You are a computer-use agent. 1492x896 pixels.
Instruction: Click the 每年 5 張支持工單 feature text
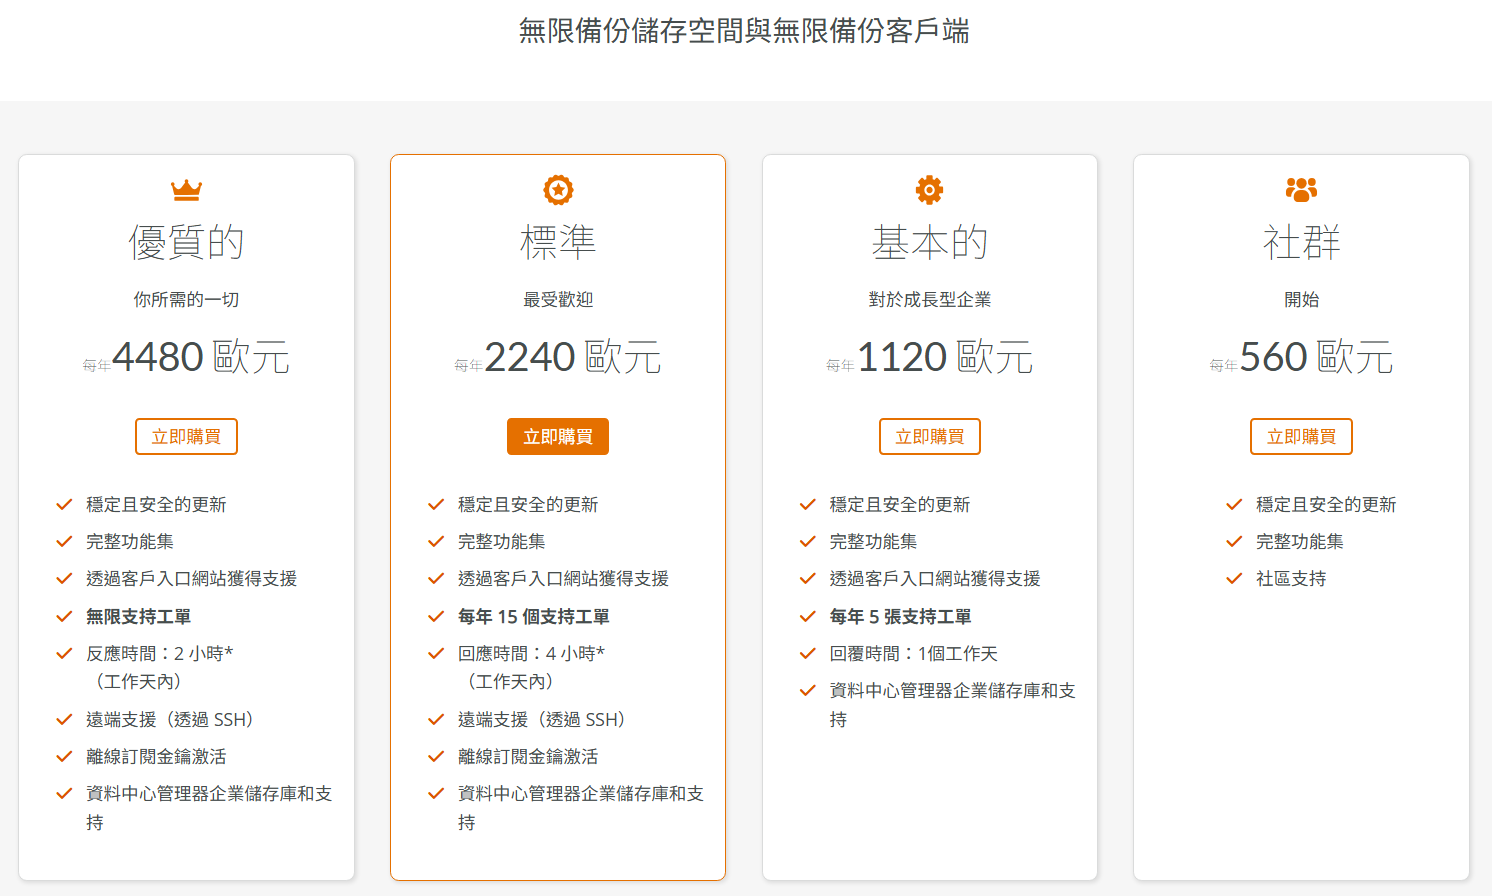pos(900,616)
